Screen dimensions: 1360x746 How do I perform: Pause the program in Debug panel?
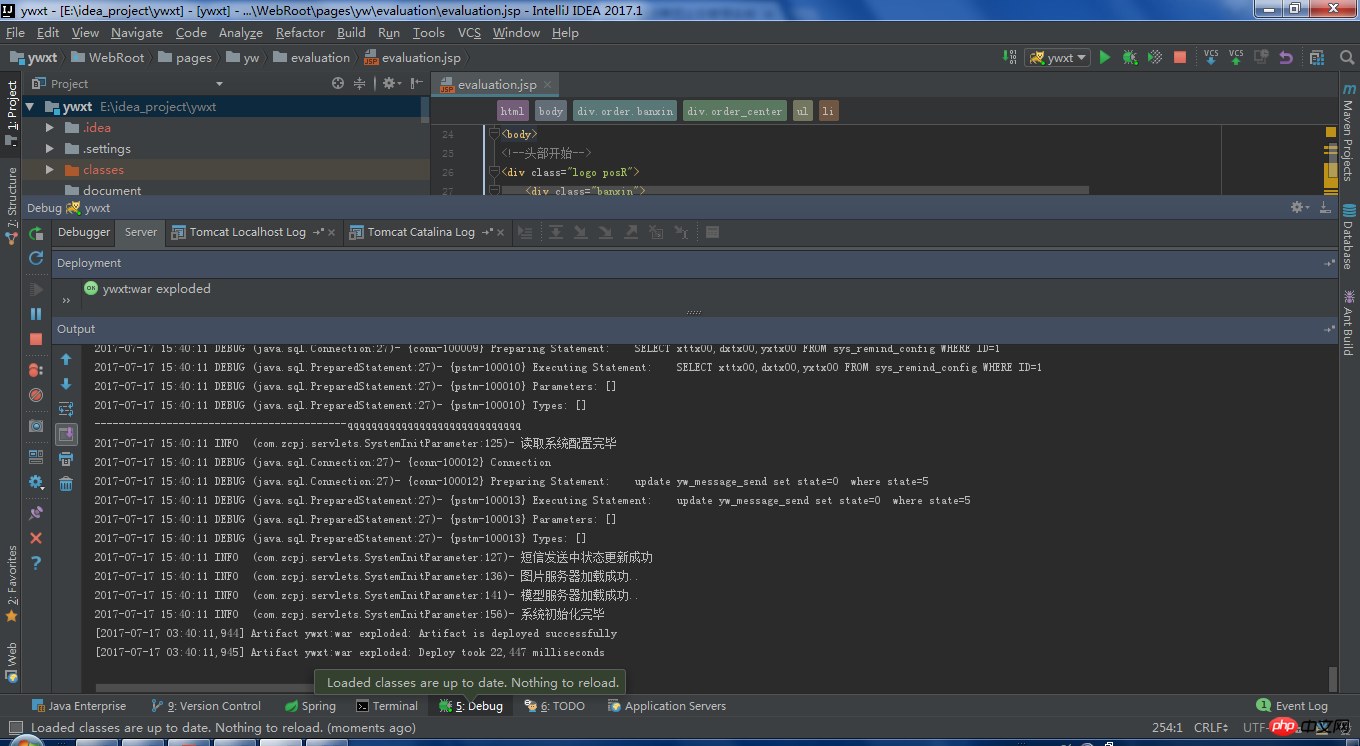pos(36,314)
